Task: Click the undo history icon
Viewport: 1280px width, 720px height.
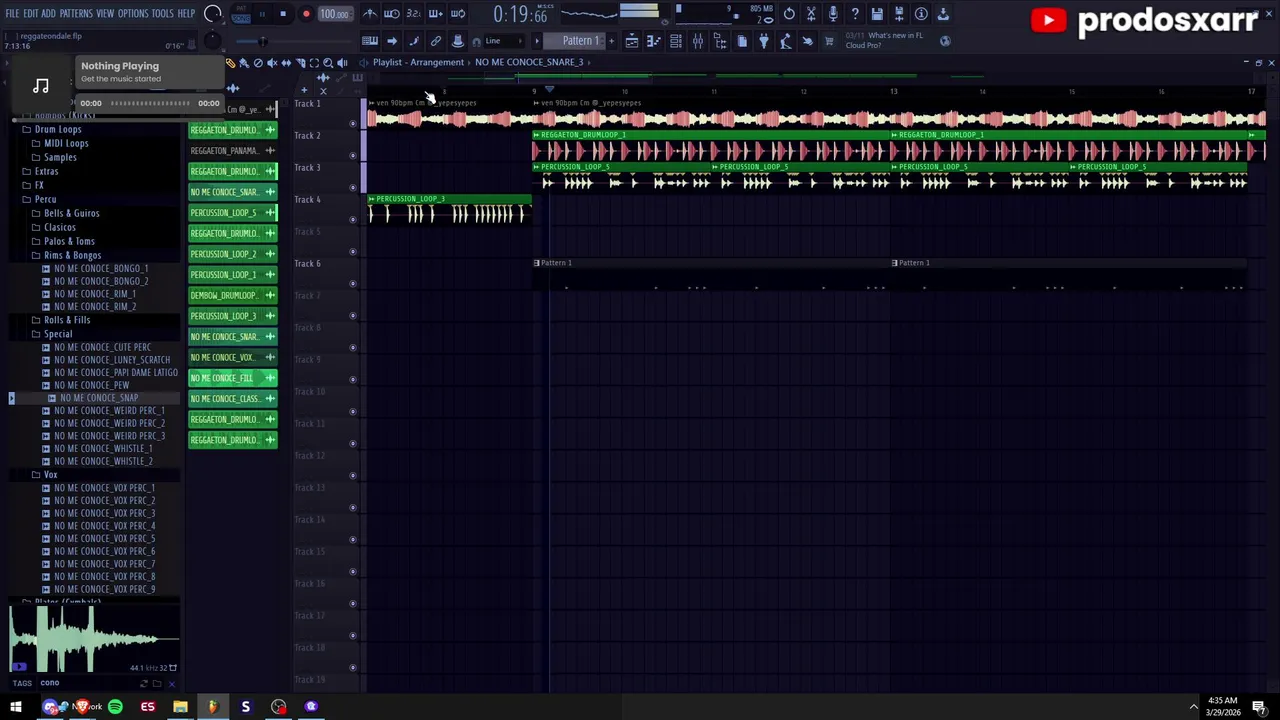Action: click(789, 14)
